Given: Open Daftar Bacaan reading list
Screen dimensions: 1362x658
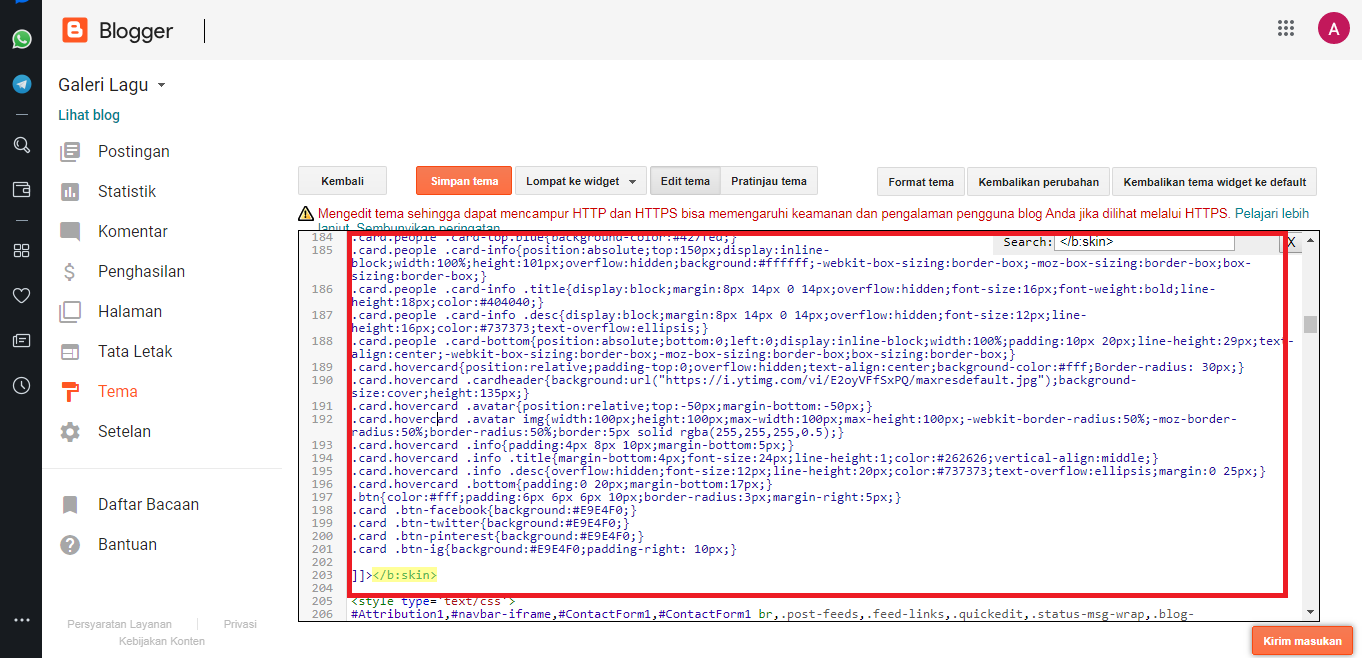Looking at the screenshot, I should click(x=148, y=505).
